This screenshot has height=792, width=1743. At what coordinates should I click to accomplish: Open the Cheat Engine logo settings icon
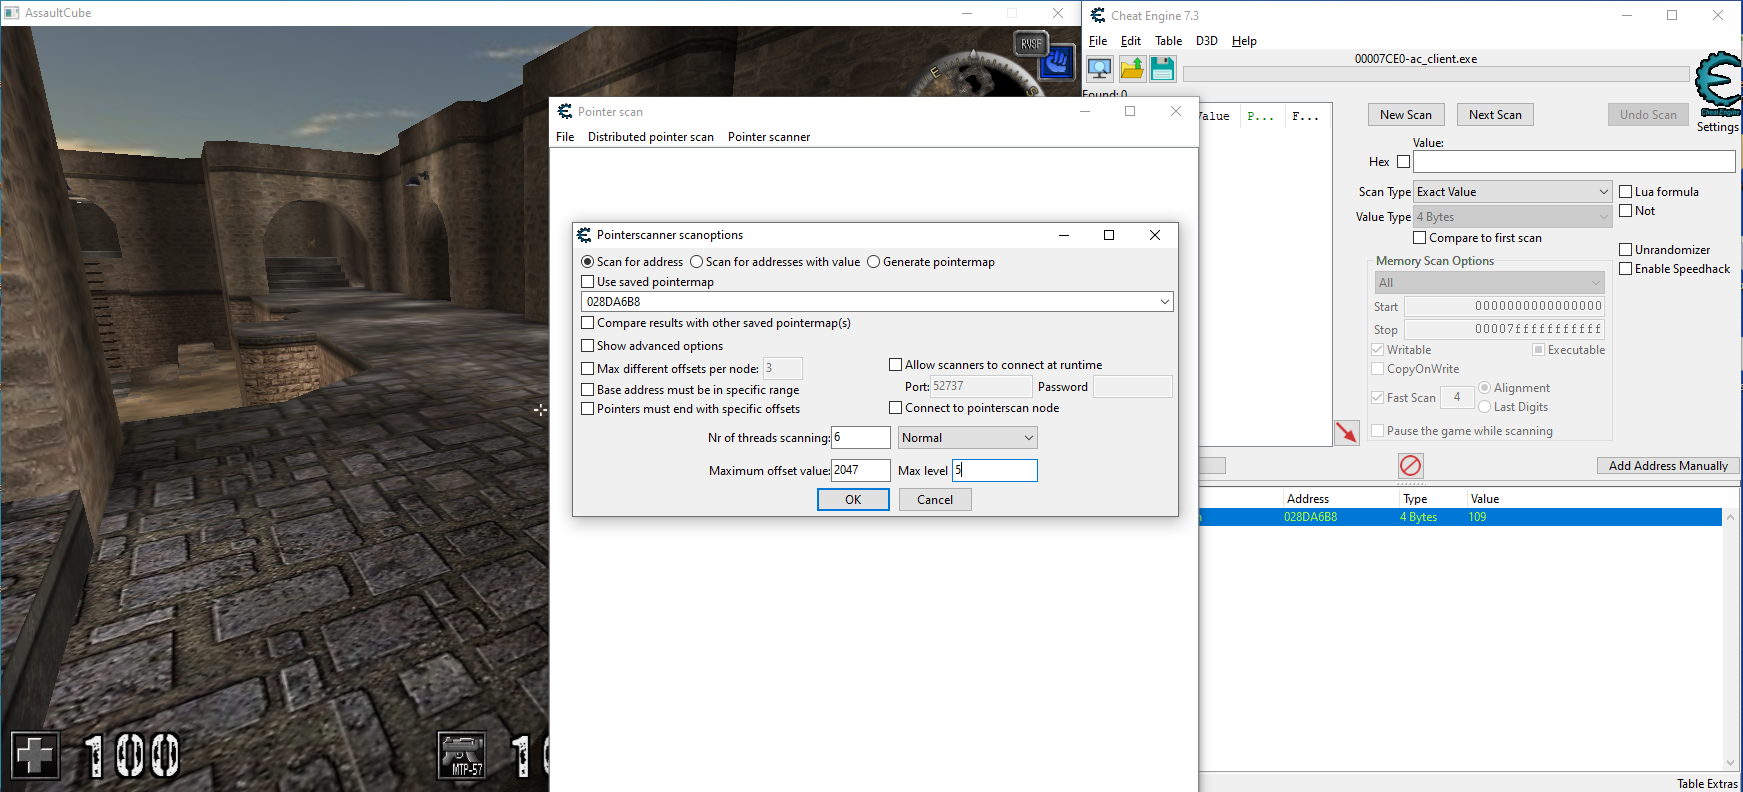[1719, 84]
